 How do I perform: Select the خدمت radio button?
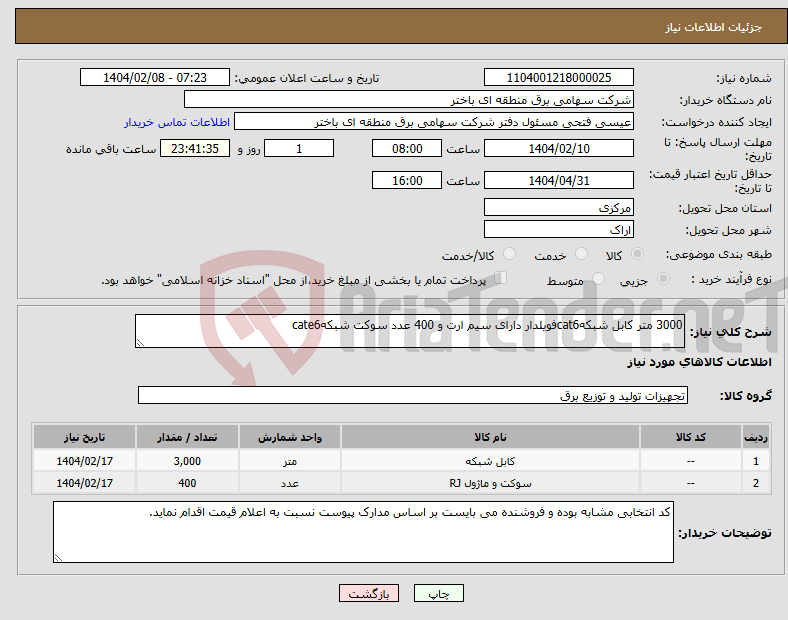click(x=581, y=254)
